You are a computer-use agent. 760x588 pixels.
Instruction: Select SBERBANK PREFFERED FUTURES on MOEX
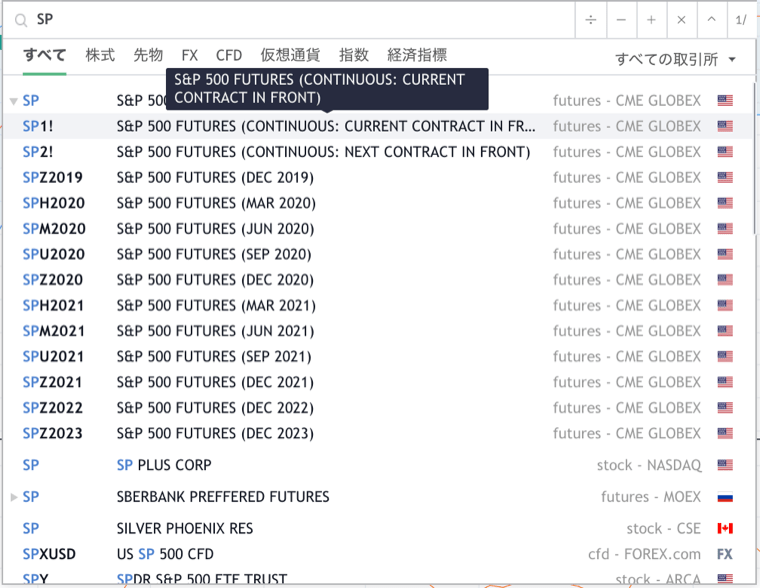pos(378,497)
